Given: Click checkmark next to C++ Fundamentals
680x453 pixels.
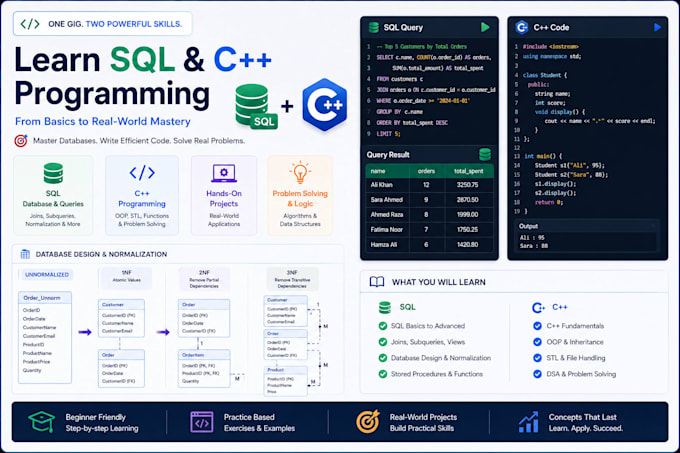Looking at the screenshot, I should [x=537, y=326].
